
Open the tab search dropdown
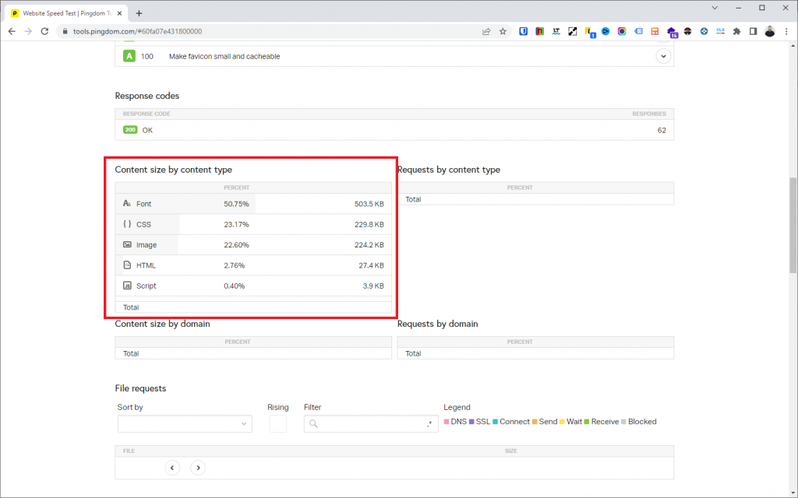pyautogui.click(x=715, y=8)
